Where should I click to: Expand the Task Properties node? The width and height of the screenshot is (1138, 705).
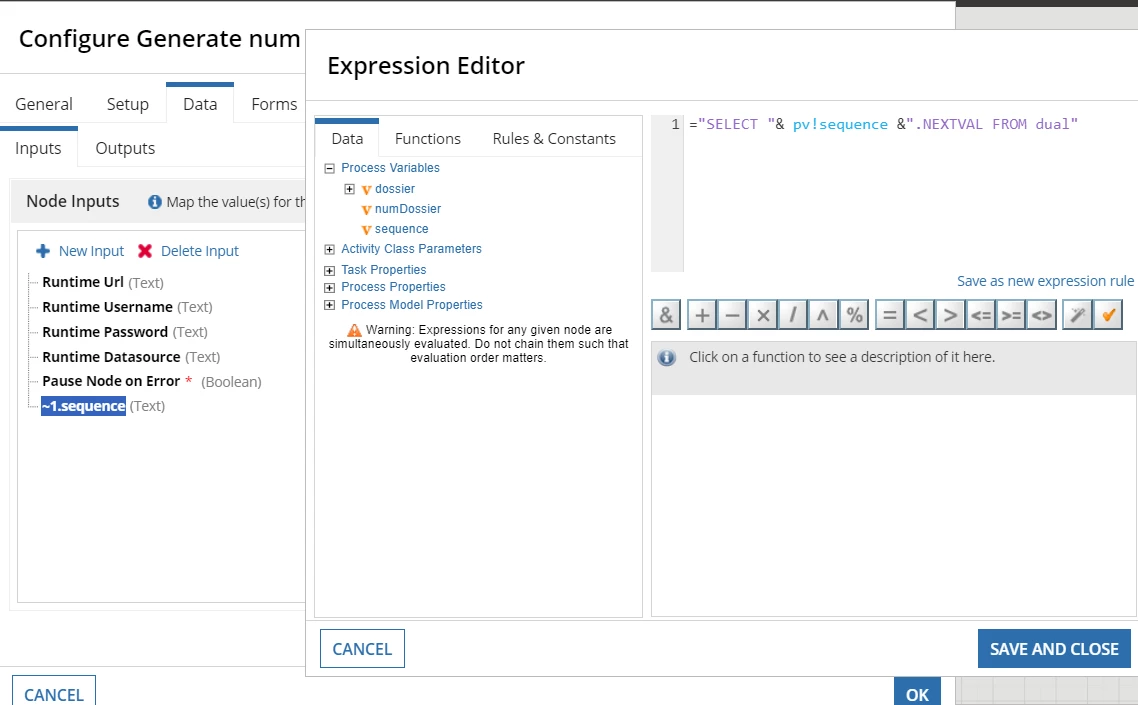[329, 270]
